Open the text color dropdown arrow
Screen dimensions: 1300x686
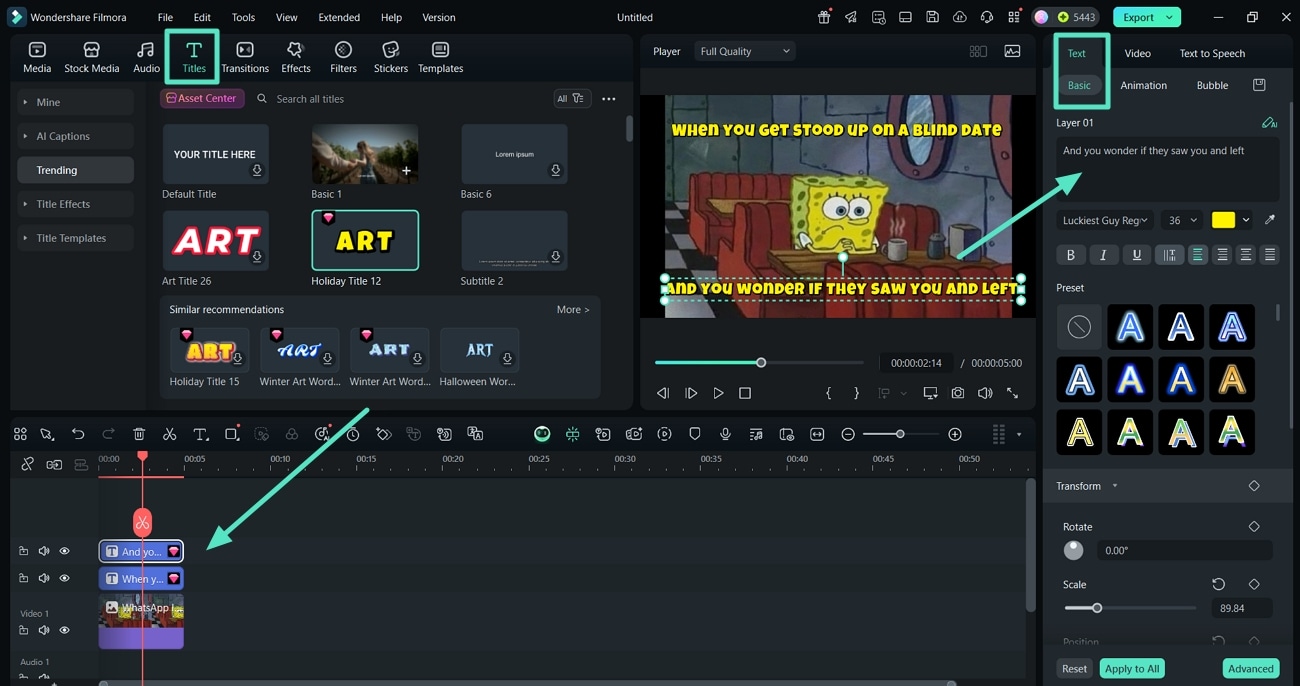(1246, 220)
